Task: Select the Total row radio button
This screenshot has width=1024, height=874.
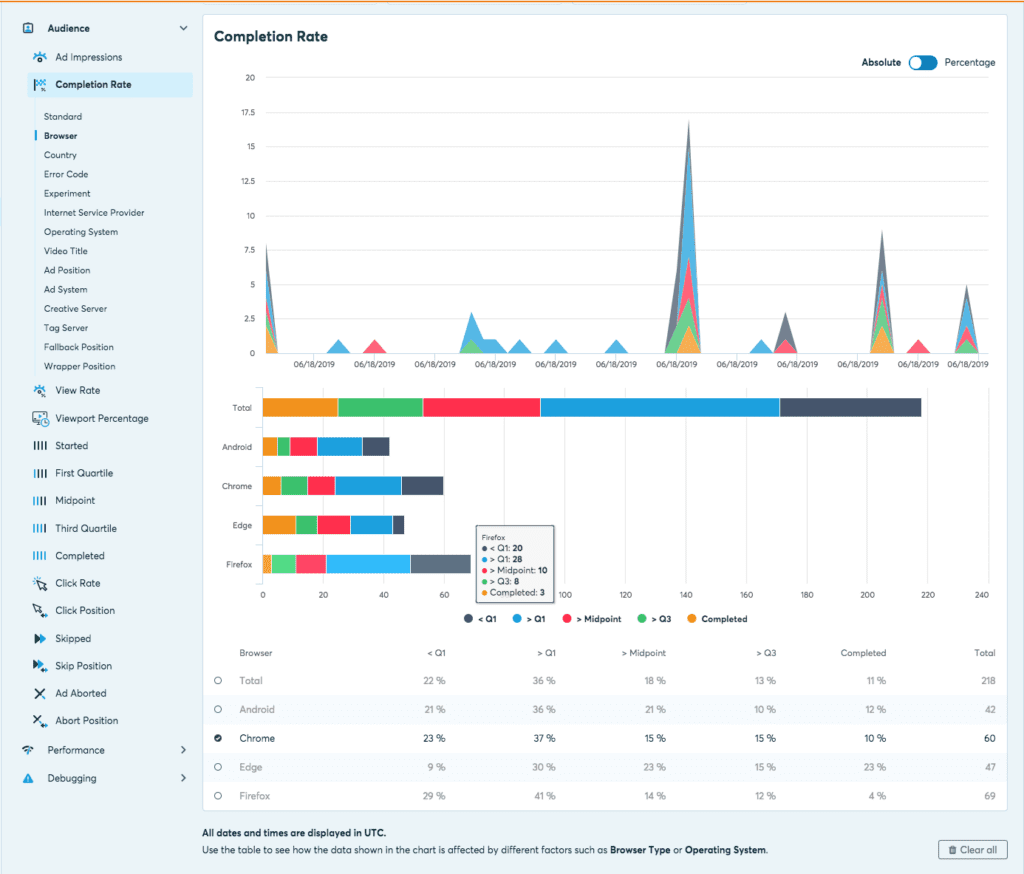Action: tap(218, 681)
